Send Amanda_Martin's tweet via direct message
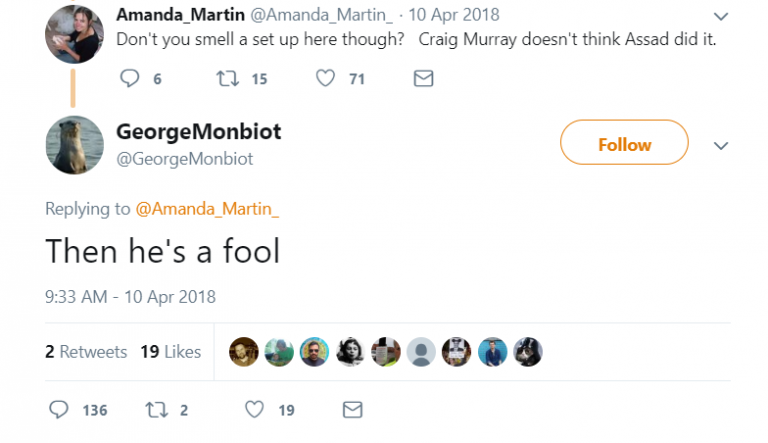This screenshot has width=768, height=443. pos(423,79)
